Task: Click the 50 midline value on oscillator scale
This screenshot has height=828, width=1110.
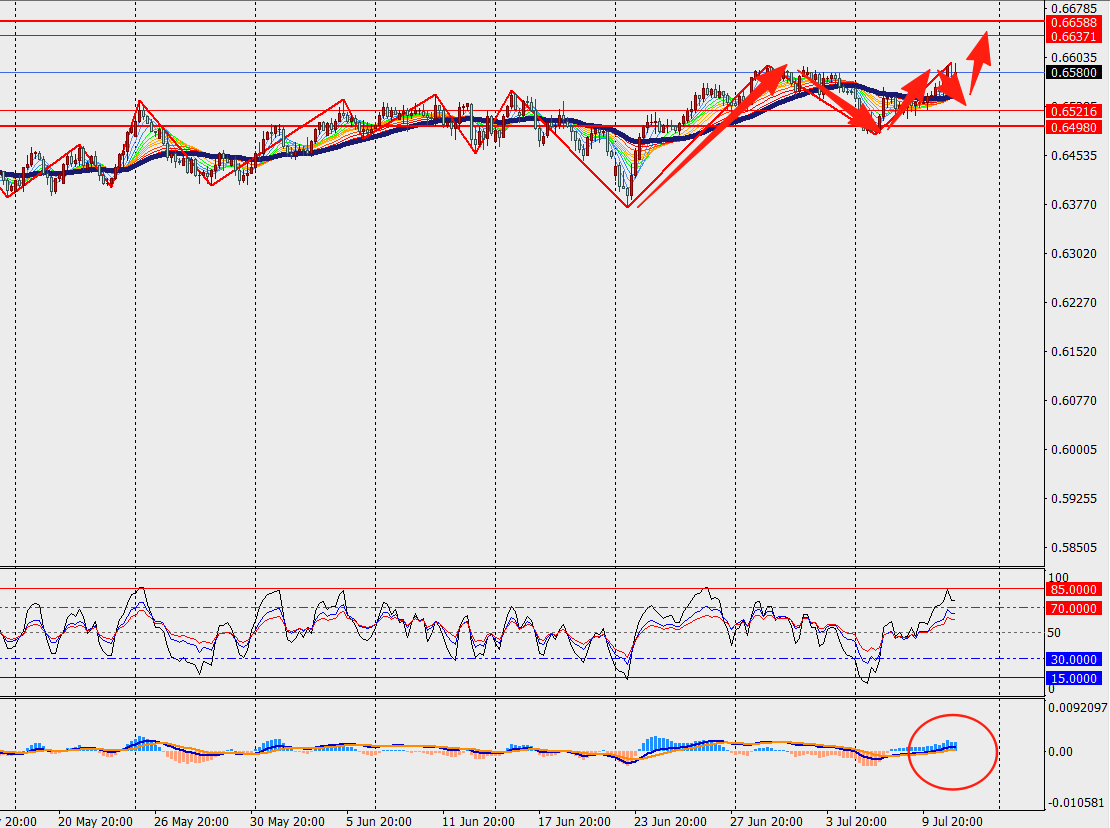Action: [1054, 633]
